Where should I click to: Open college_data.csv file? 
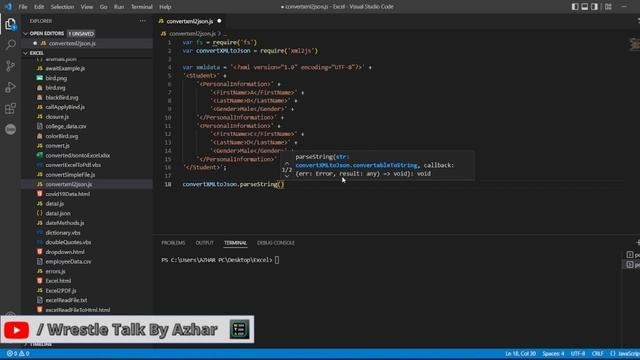66,127
